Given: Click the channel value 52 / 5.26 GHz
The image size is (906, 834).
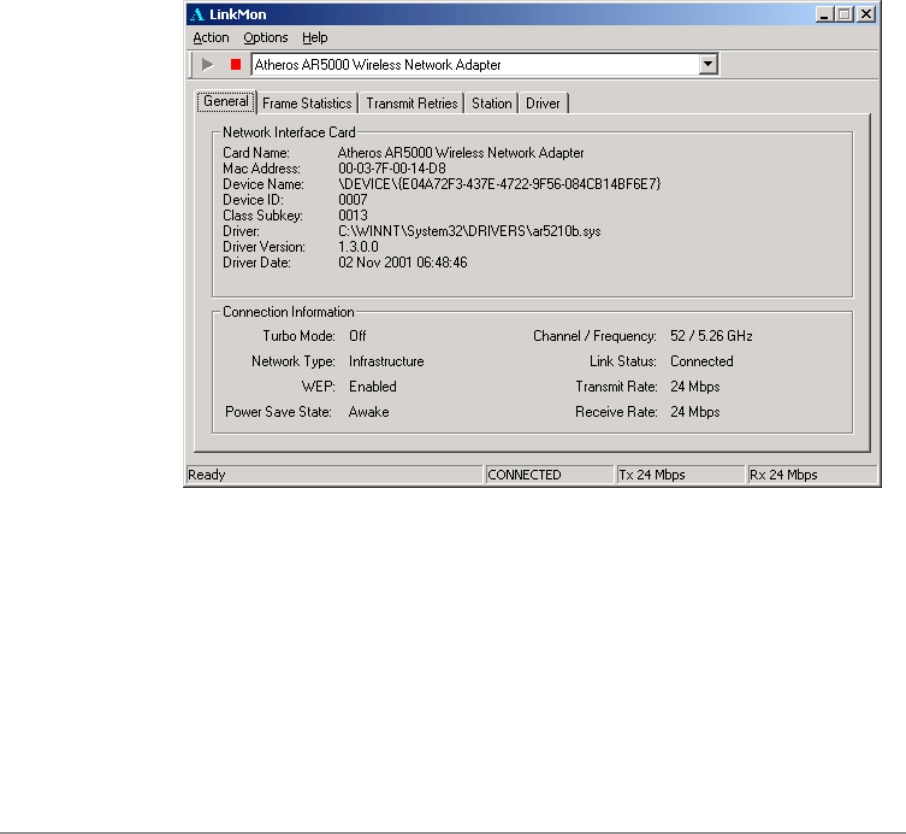Looking at the screenshot, I should click(711, 336).
